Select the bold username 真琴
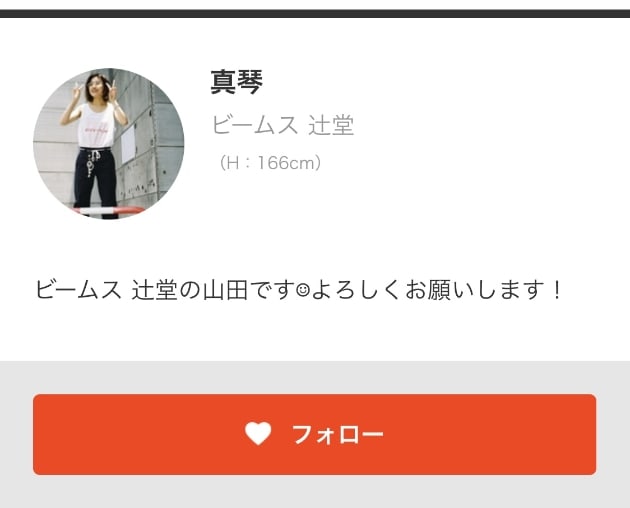The height and width of the screenshot is (508, 630). click(237, 82)
